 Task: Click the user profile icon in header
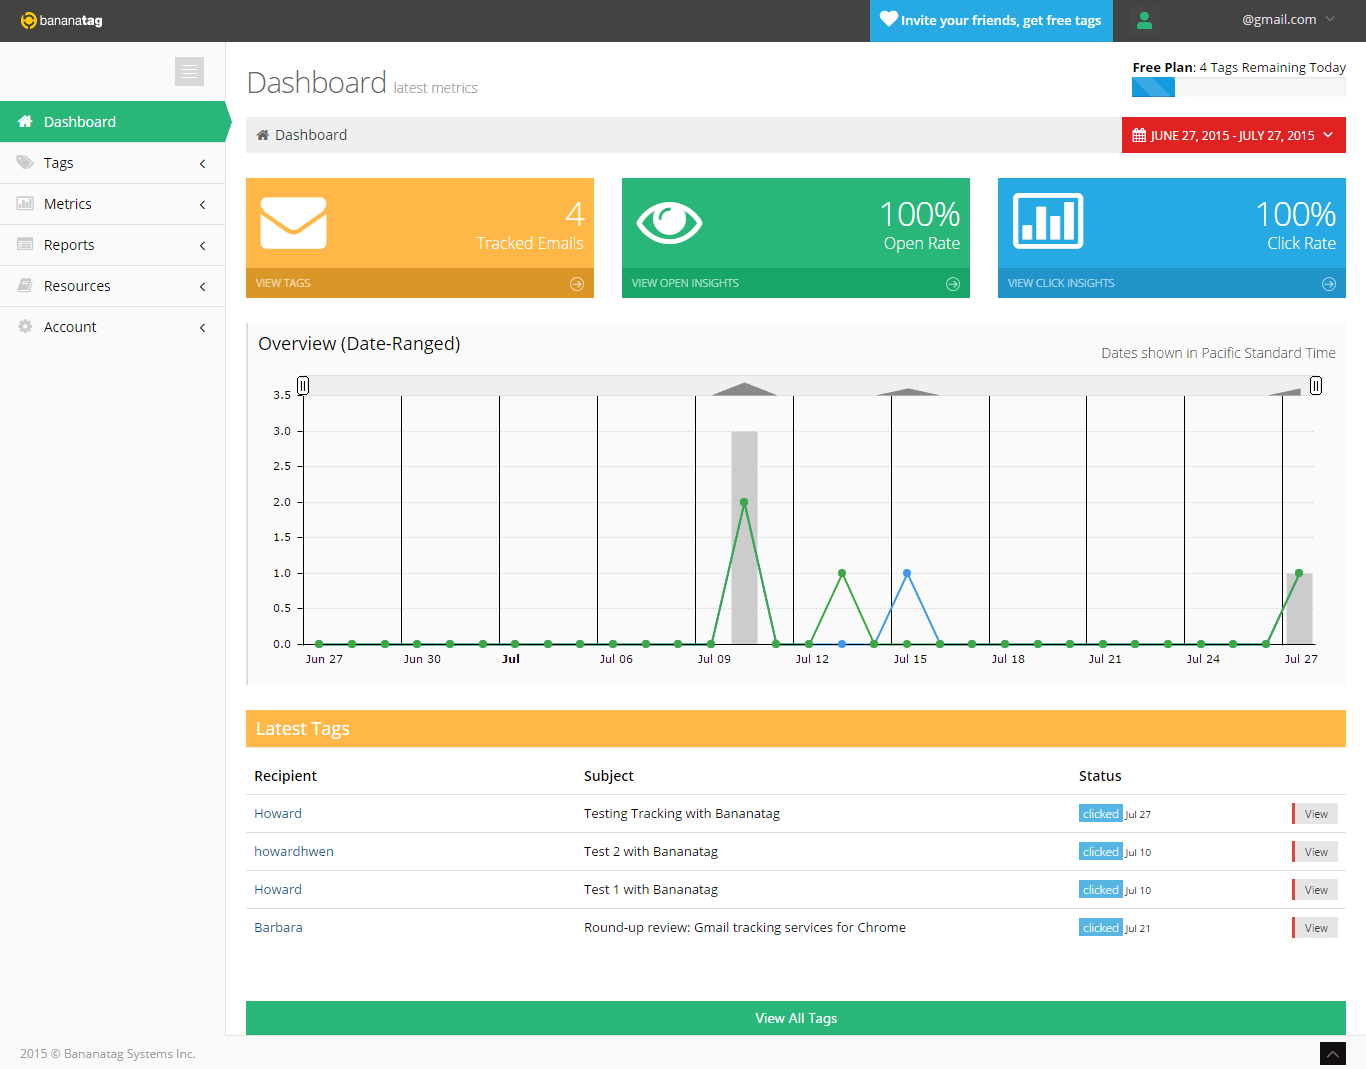pyautogui.click(x=1145, y=20)
